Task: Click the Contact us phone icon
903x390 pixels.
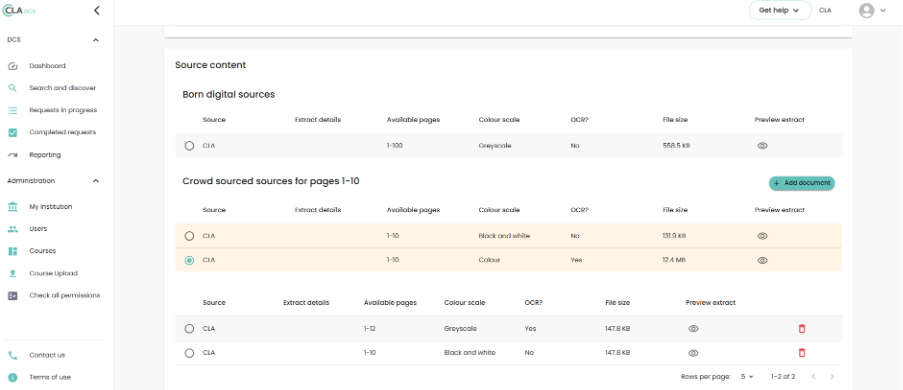Action: [x=13, y=355]
